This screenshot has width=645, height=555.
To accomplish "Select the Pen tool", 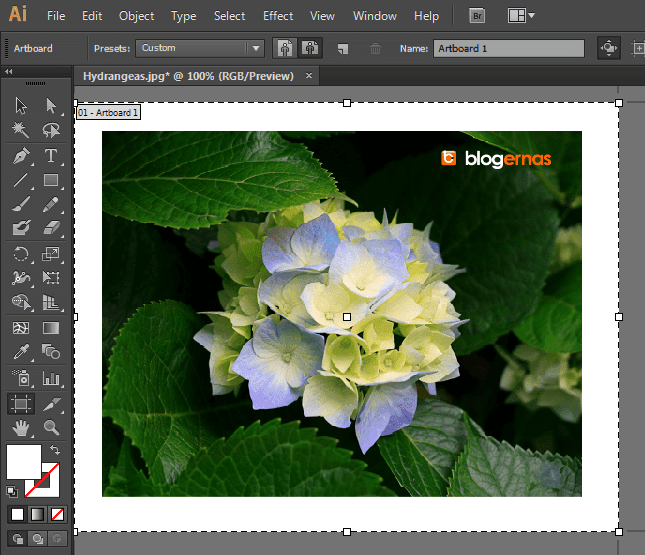I will (x=21, y=156).
